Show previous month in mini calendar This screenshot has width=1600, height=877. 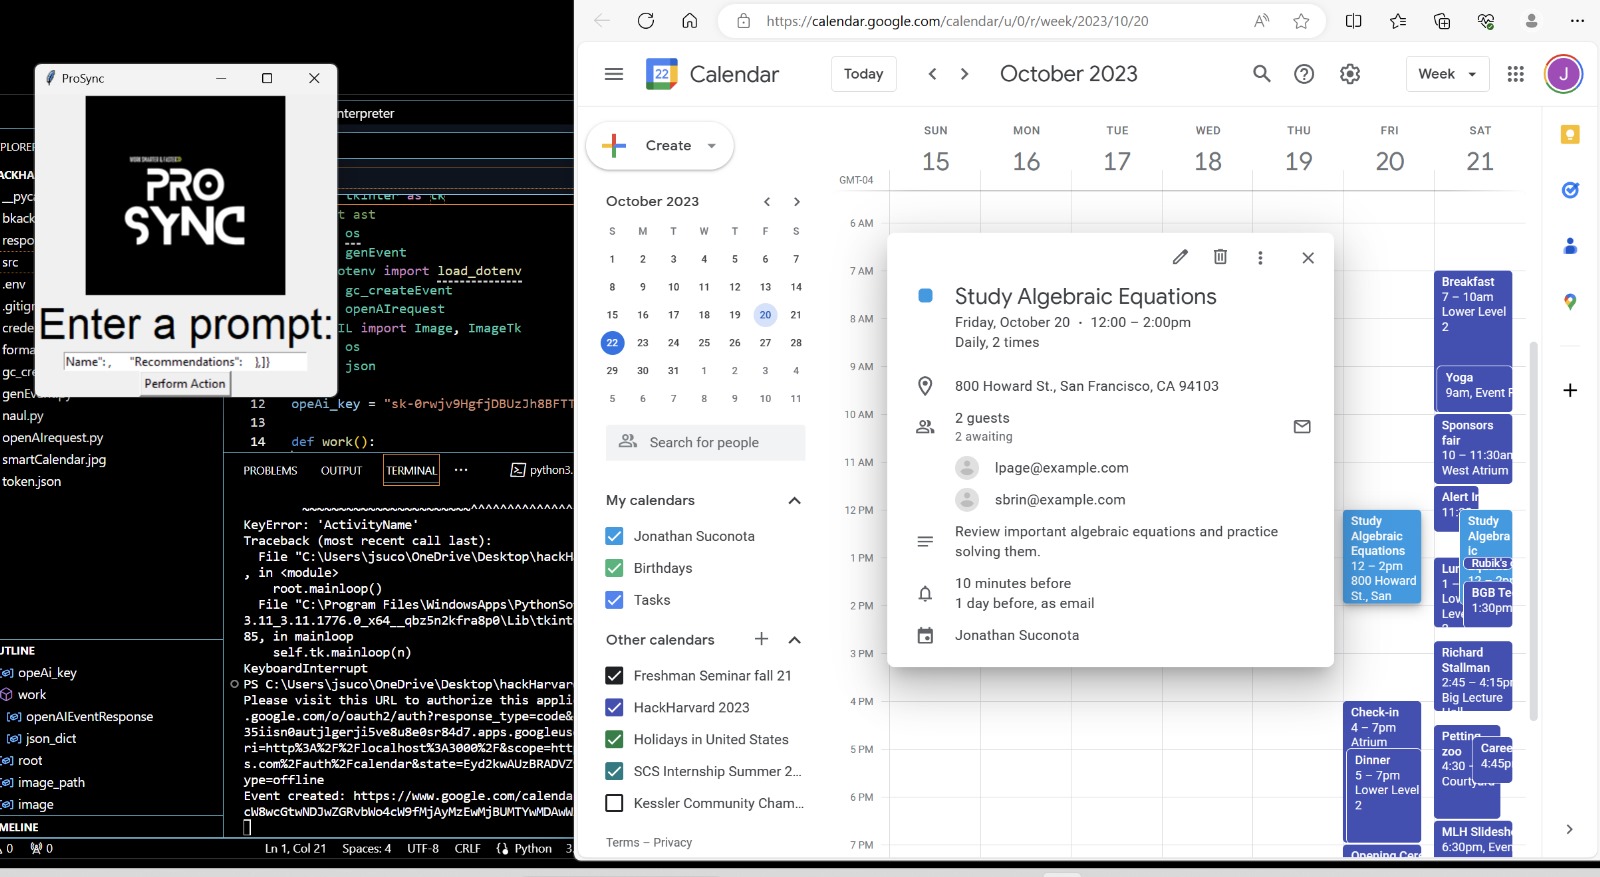[x=767, y=202]
